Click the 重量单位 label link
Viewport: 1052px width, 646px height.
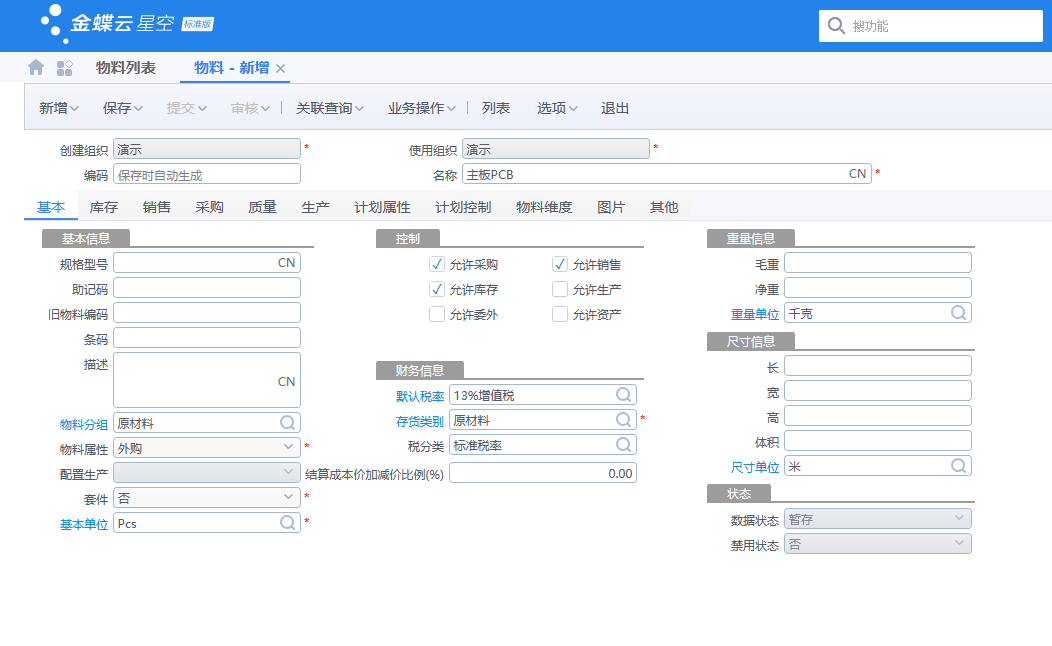point(755,314)
